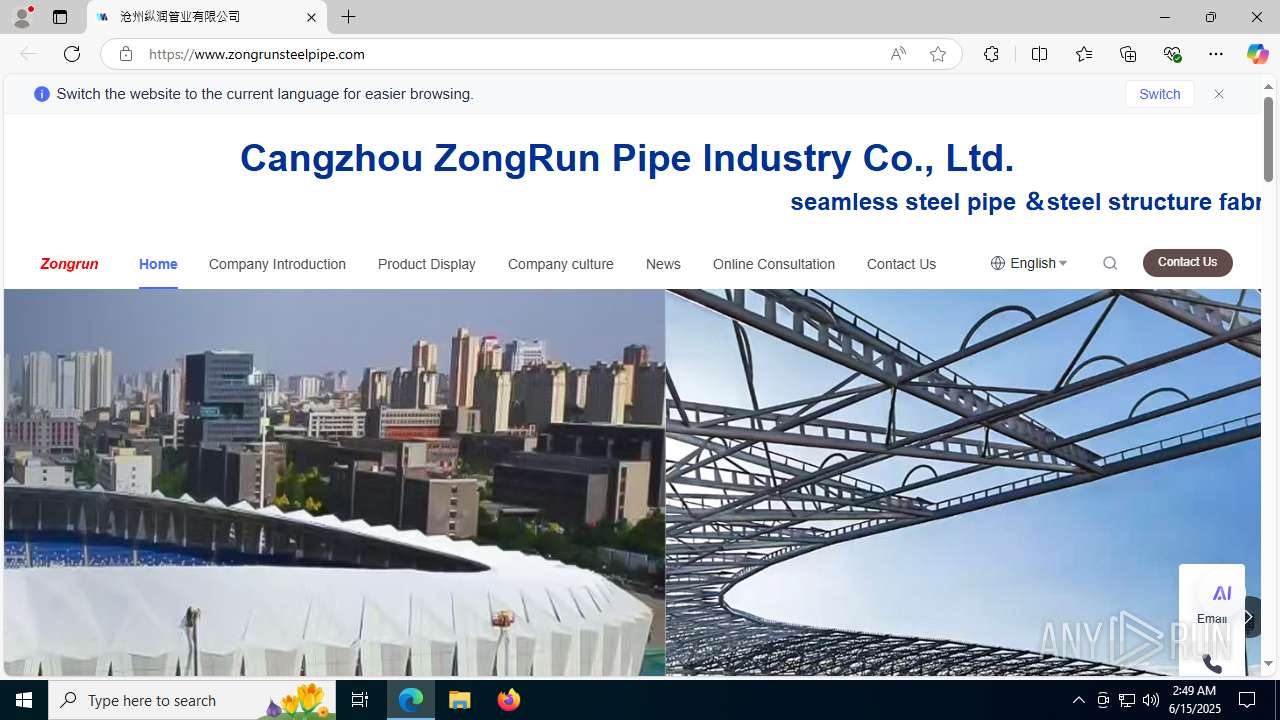Open the Favorites list

pos(1083,54)
